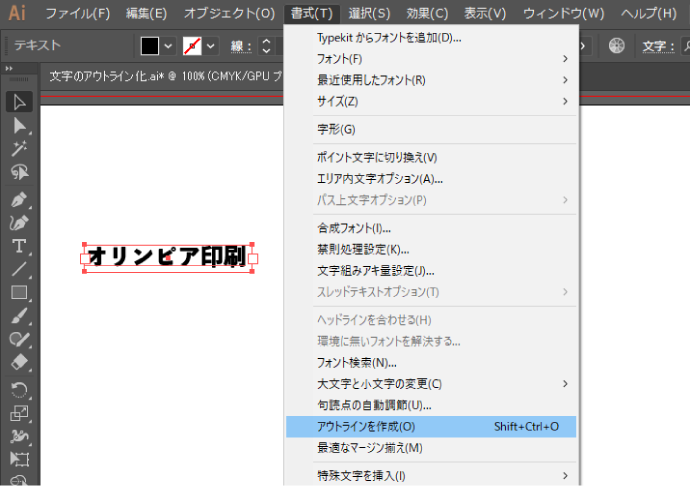Expand the フォント(F) submenu
The image size is (690, 486).
pyautogui.click(x=431, y=59)
